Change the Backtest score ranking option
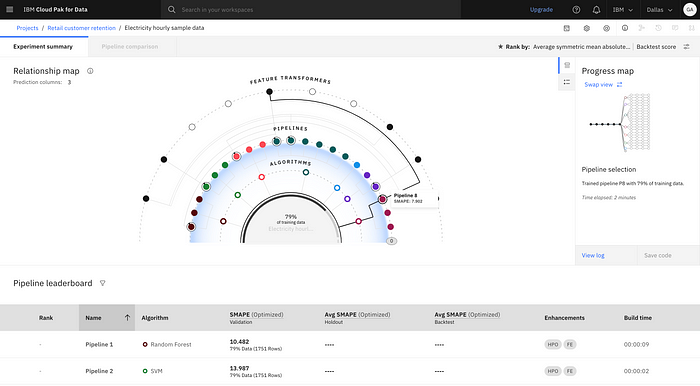 [x=656, y=47]
